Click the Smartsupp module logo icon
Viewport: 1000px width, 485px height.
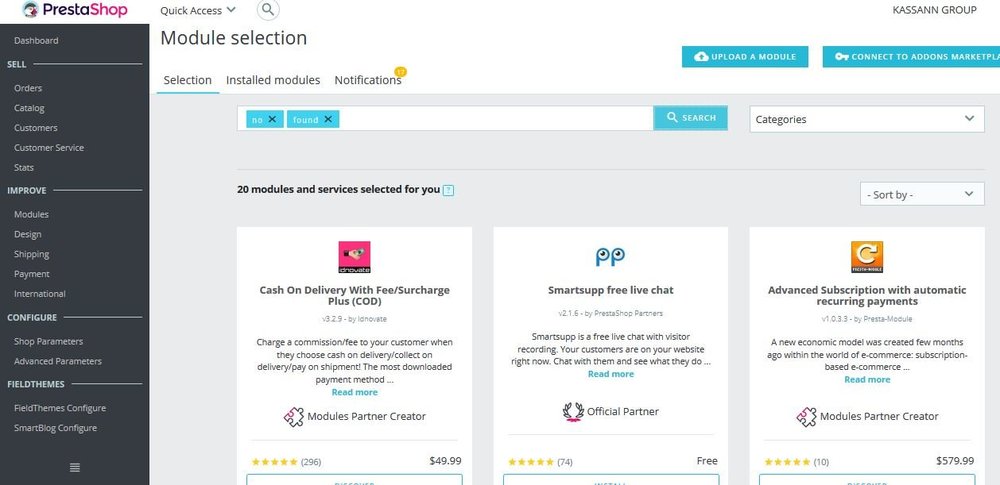point(610,257)
